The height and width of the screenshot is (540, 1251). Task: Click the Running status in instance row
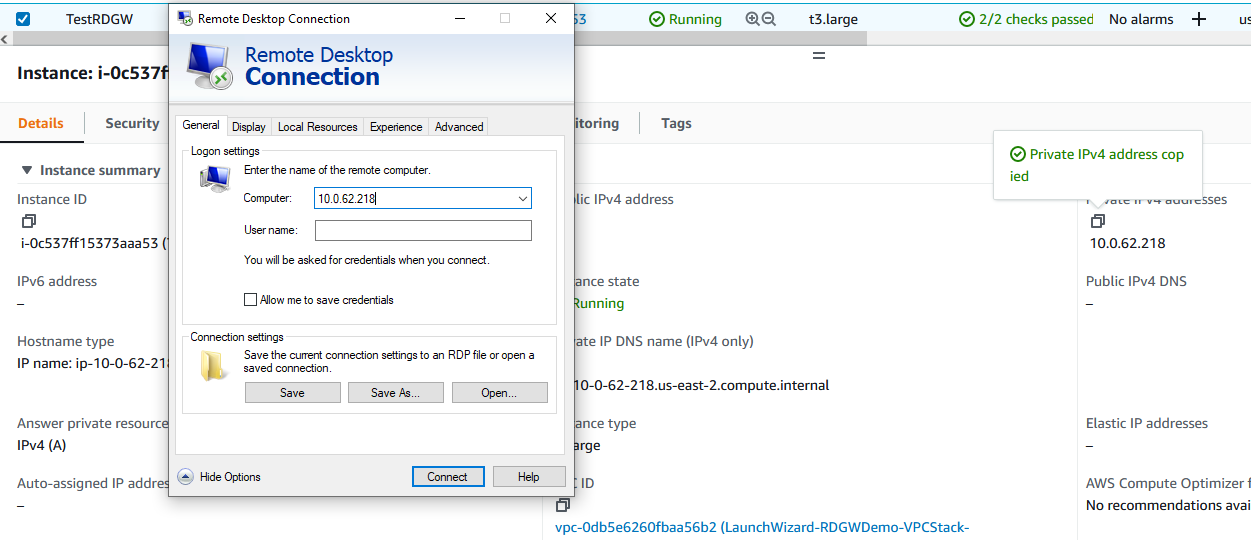tap(685, 19)
